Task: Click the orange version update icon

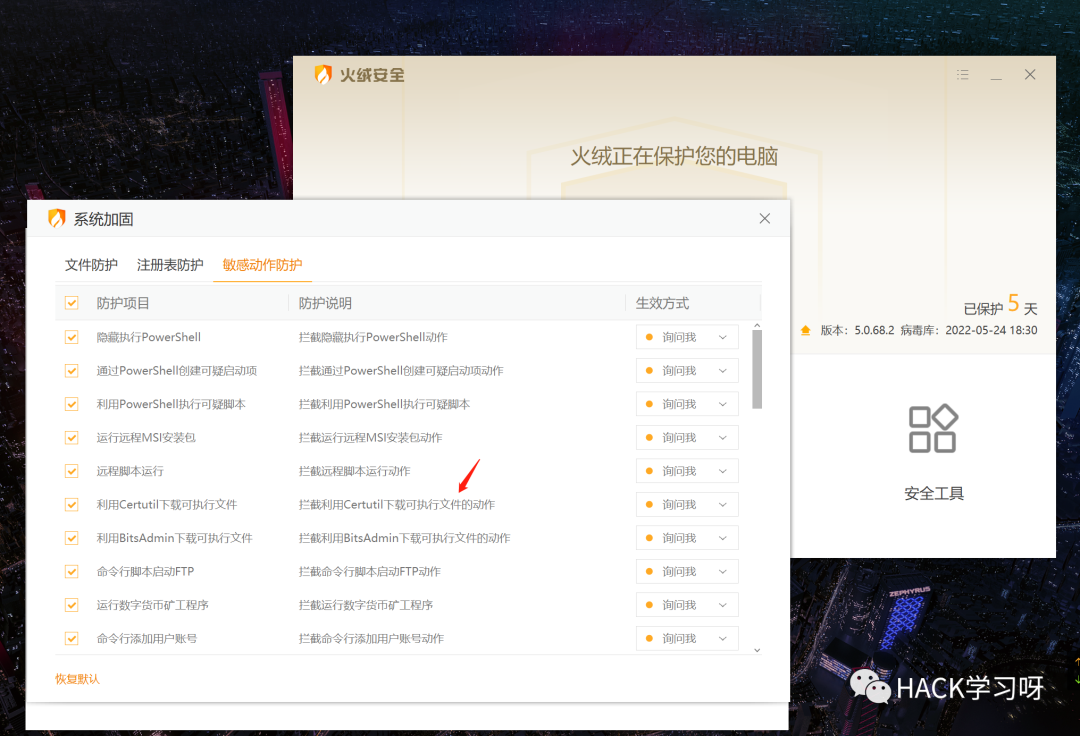Action: coord(806,330)
